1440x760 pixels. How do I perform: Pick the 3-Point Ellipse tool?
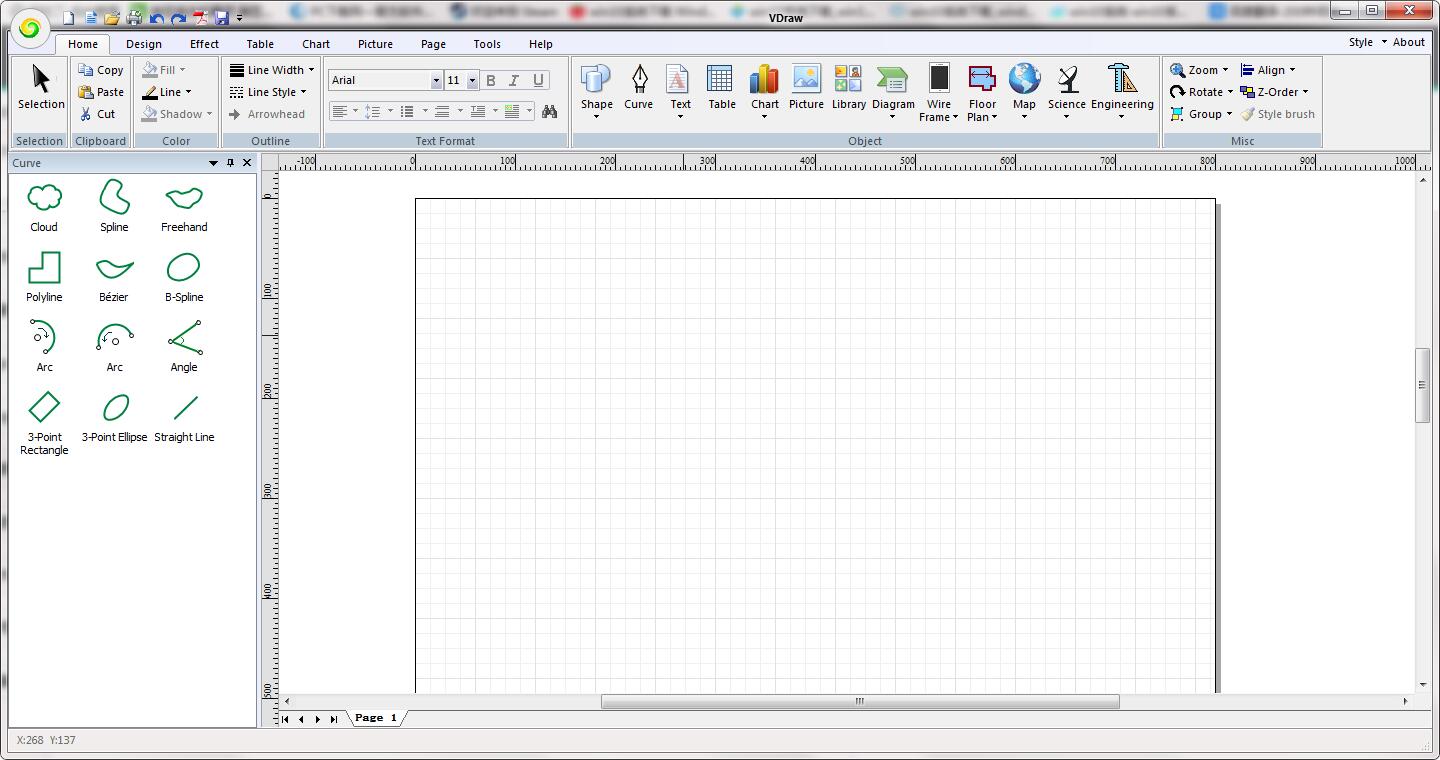point(114,416)
